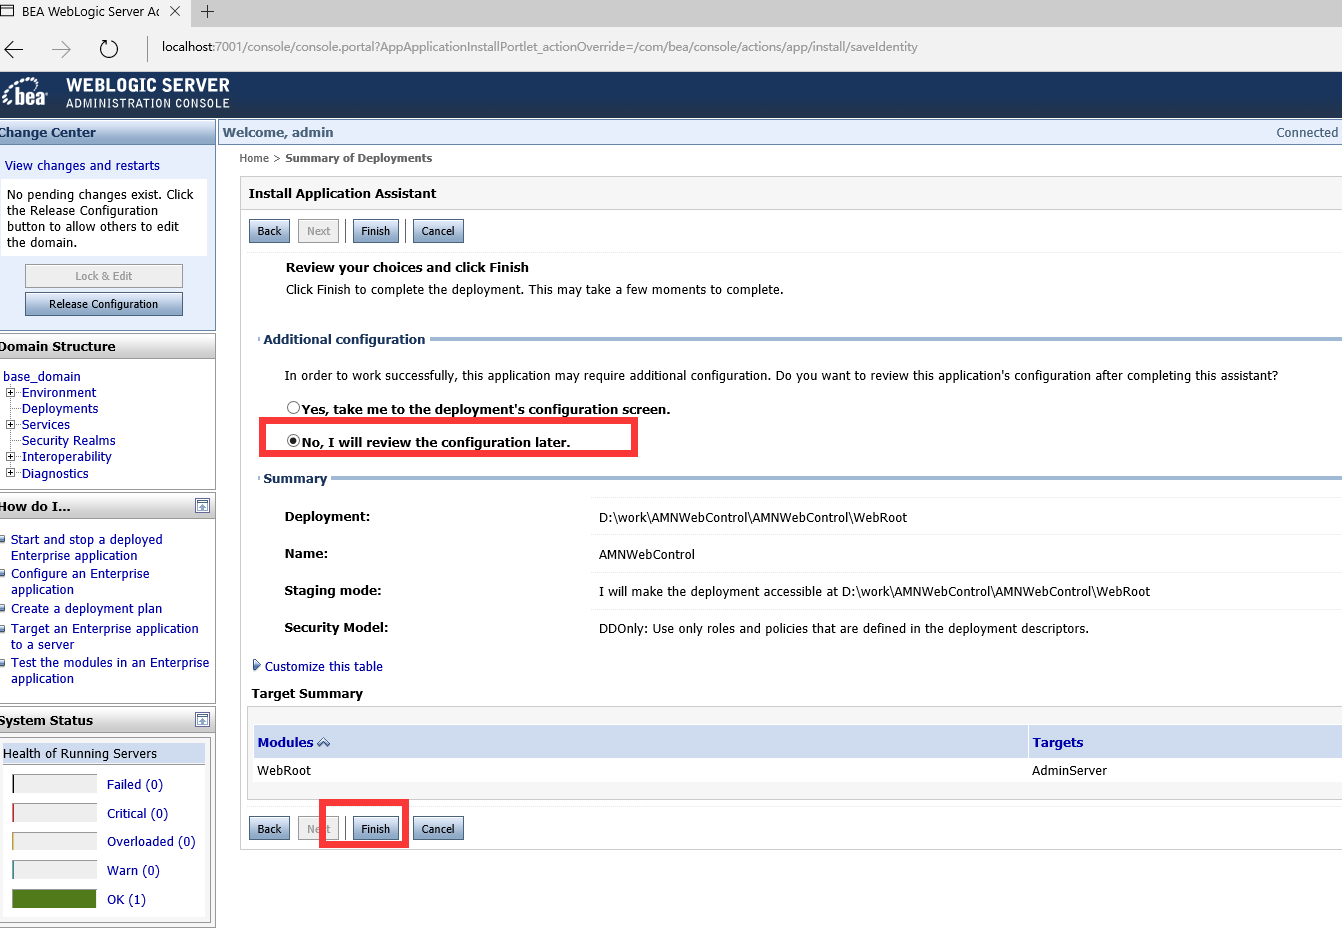The image size is (1342, 942).
Task: Open a new browser tab
Action: [x=208, y=11]
